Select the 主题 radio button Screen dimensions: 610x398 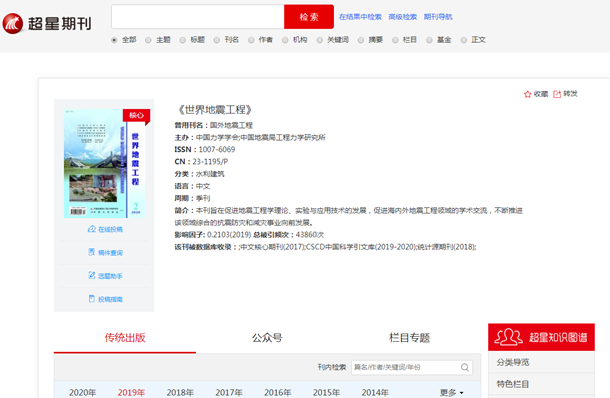[148, 40]
